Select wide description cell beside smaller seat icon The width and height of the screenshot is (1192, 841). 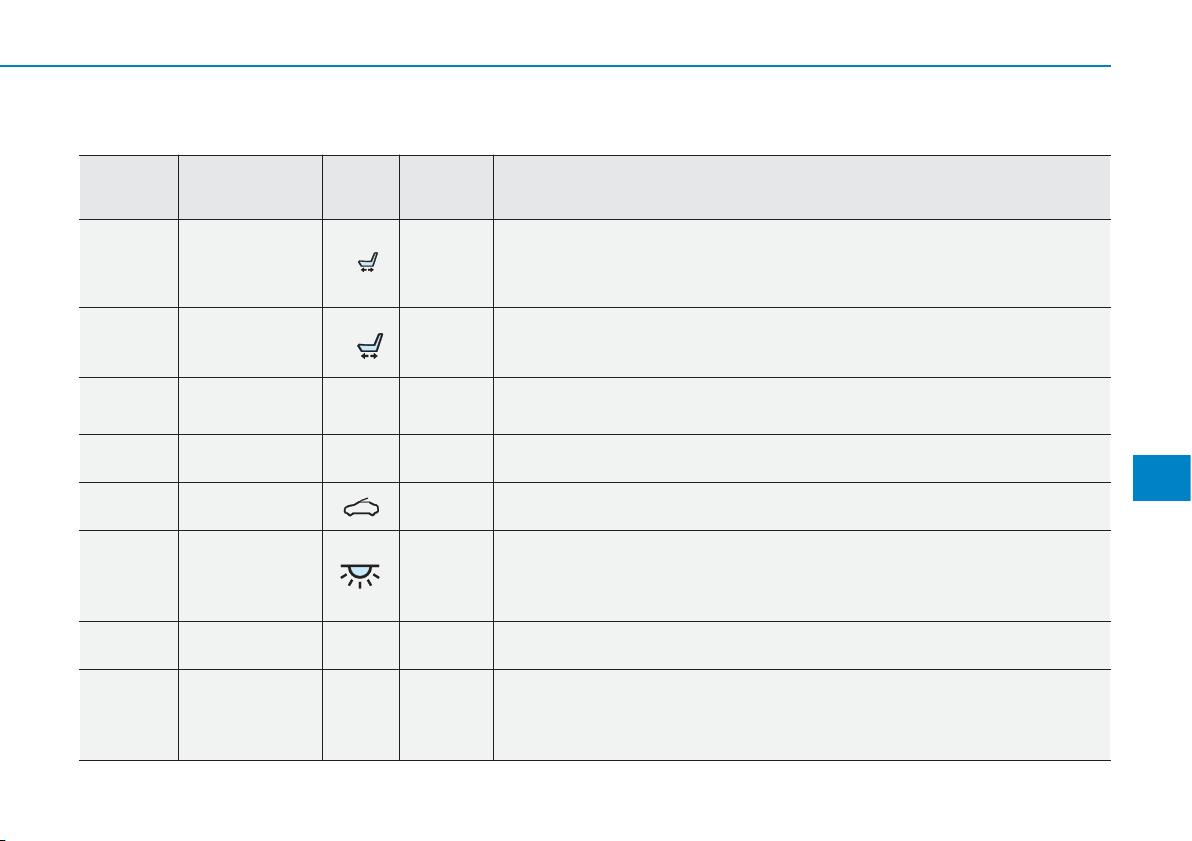click(x=802, y=263)
